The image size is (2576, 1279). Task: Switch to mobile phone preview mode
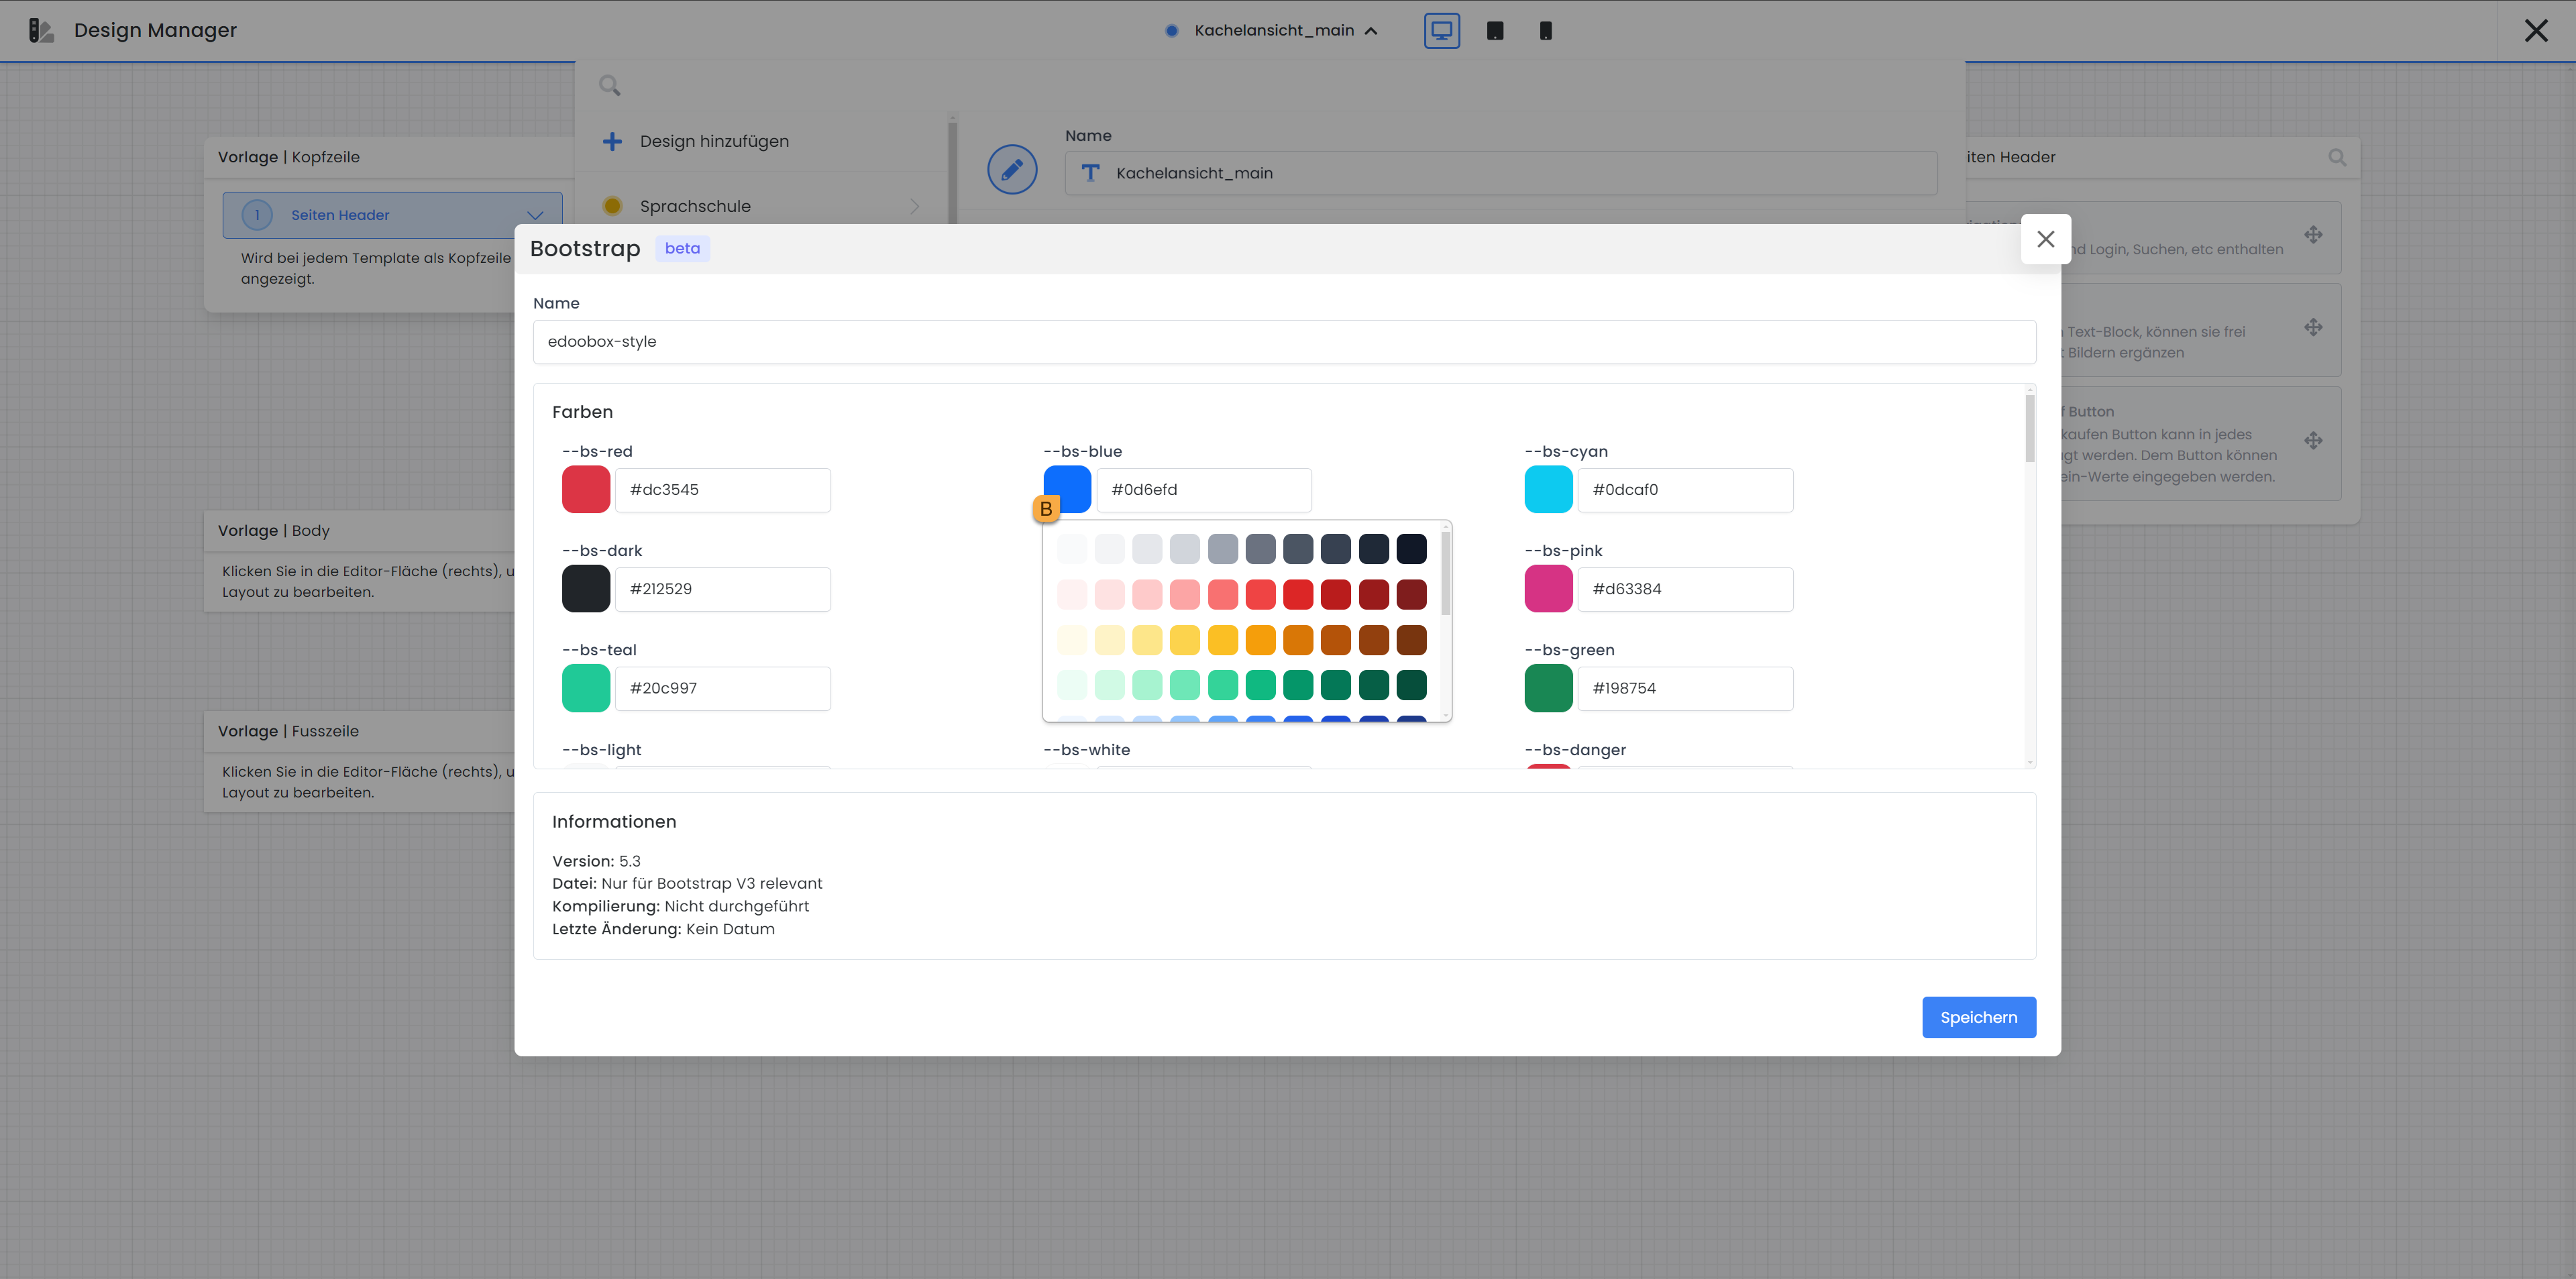1545,31
